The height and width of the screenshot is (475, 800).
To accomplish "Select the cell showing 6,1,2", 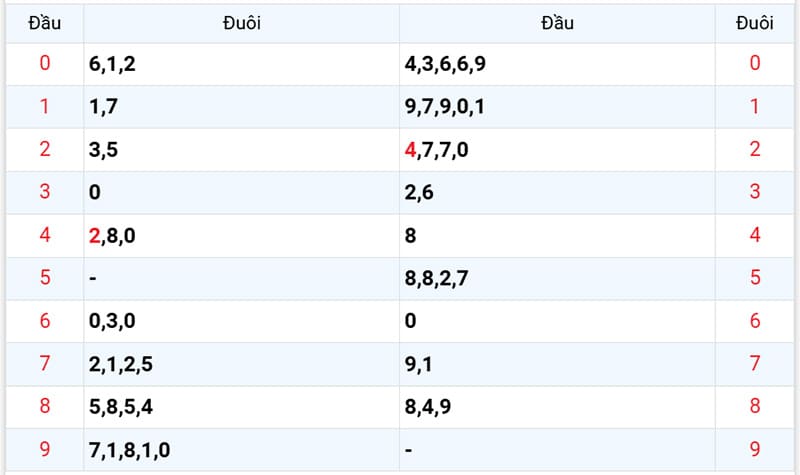I will coord(242,64).
